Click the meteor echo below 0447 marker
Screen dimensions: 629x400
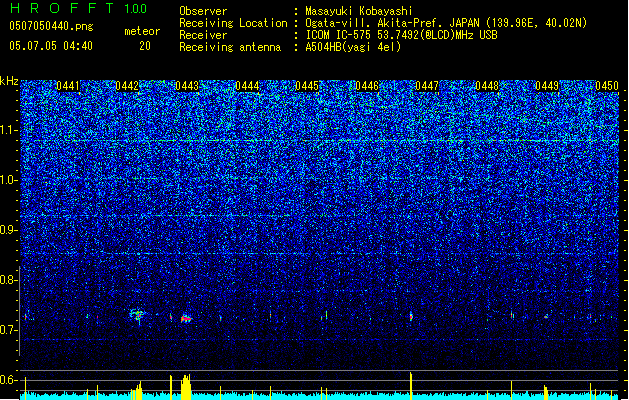411,317
